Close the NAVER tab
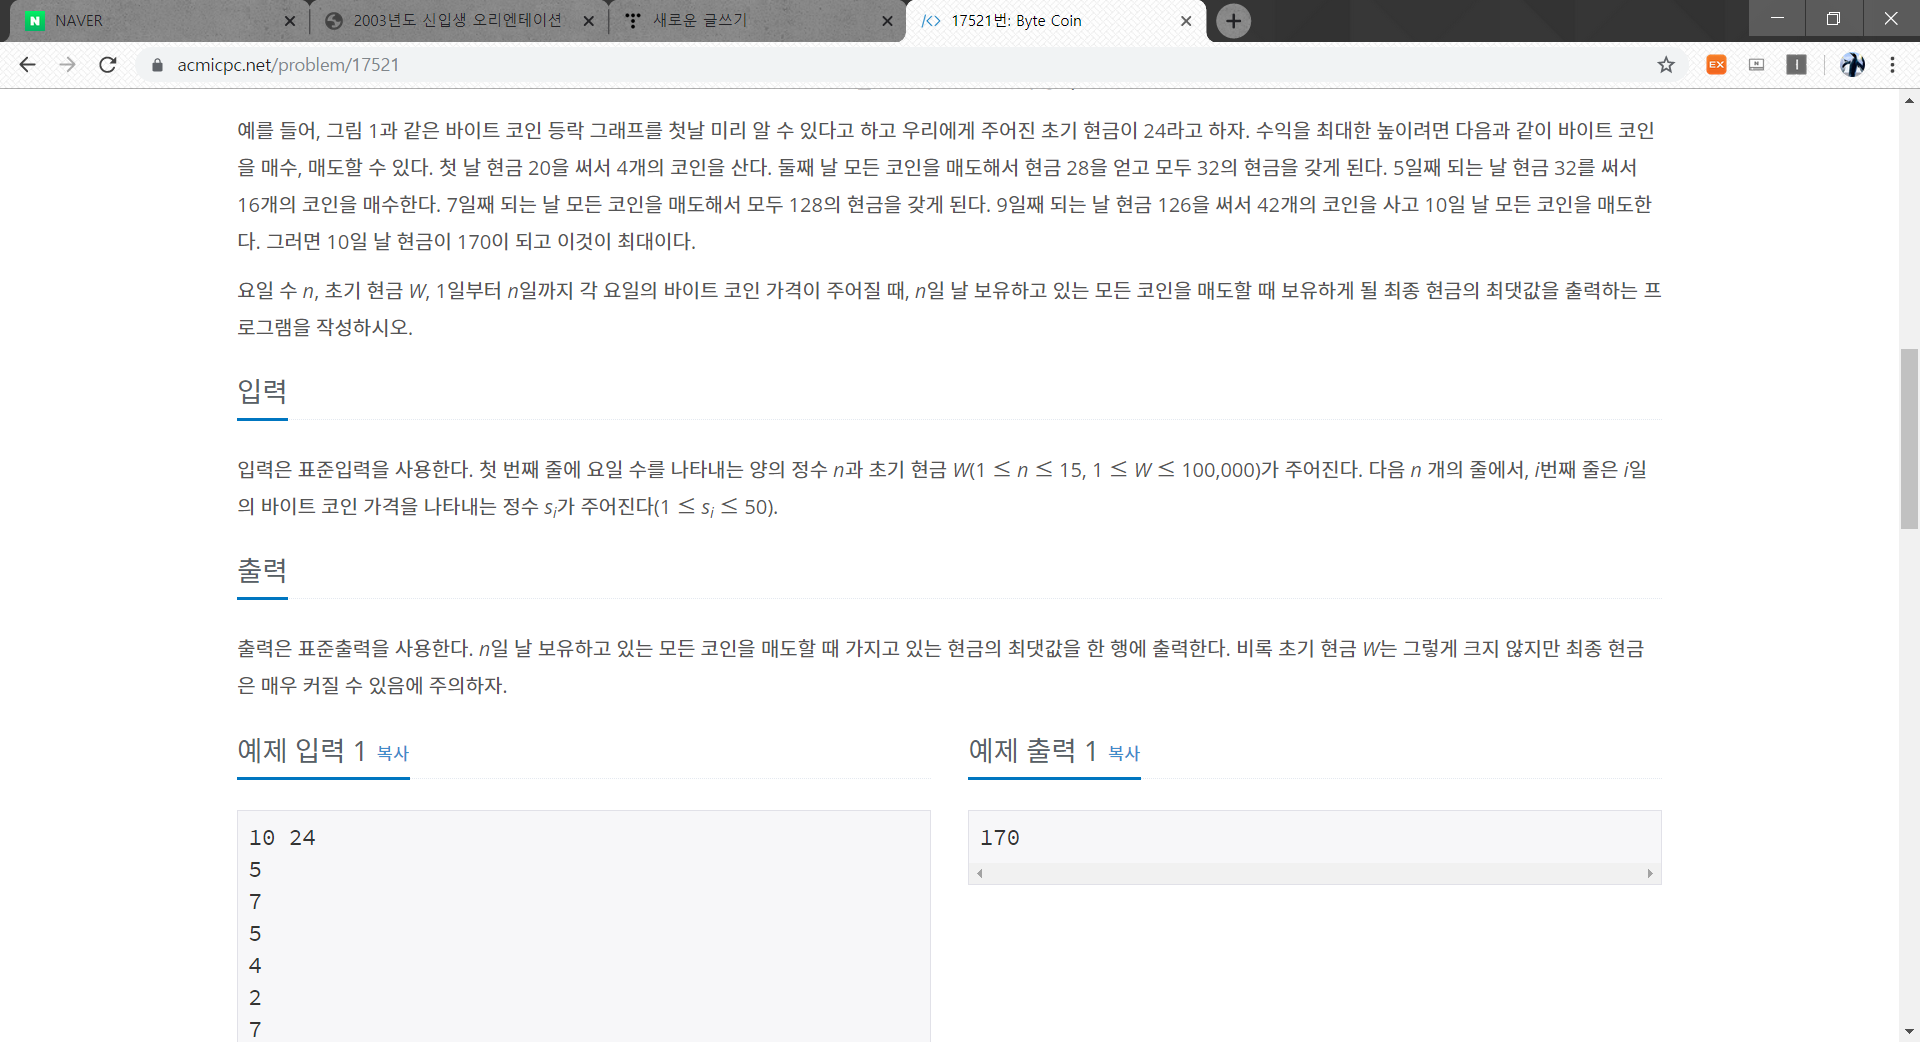1920x1042 pixels. [290, 21]
